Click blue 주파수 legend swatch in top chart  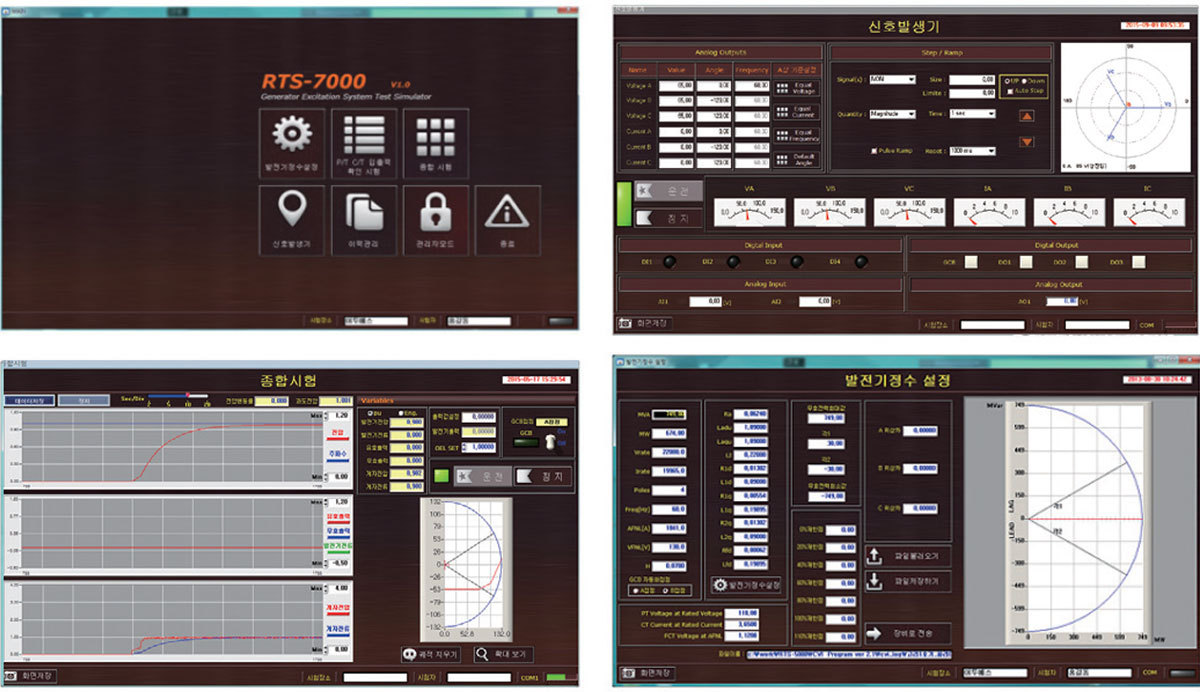[339, 462]
